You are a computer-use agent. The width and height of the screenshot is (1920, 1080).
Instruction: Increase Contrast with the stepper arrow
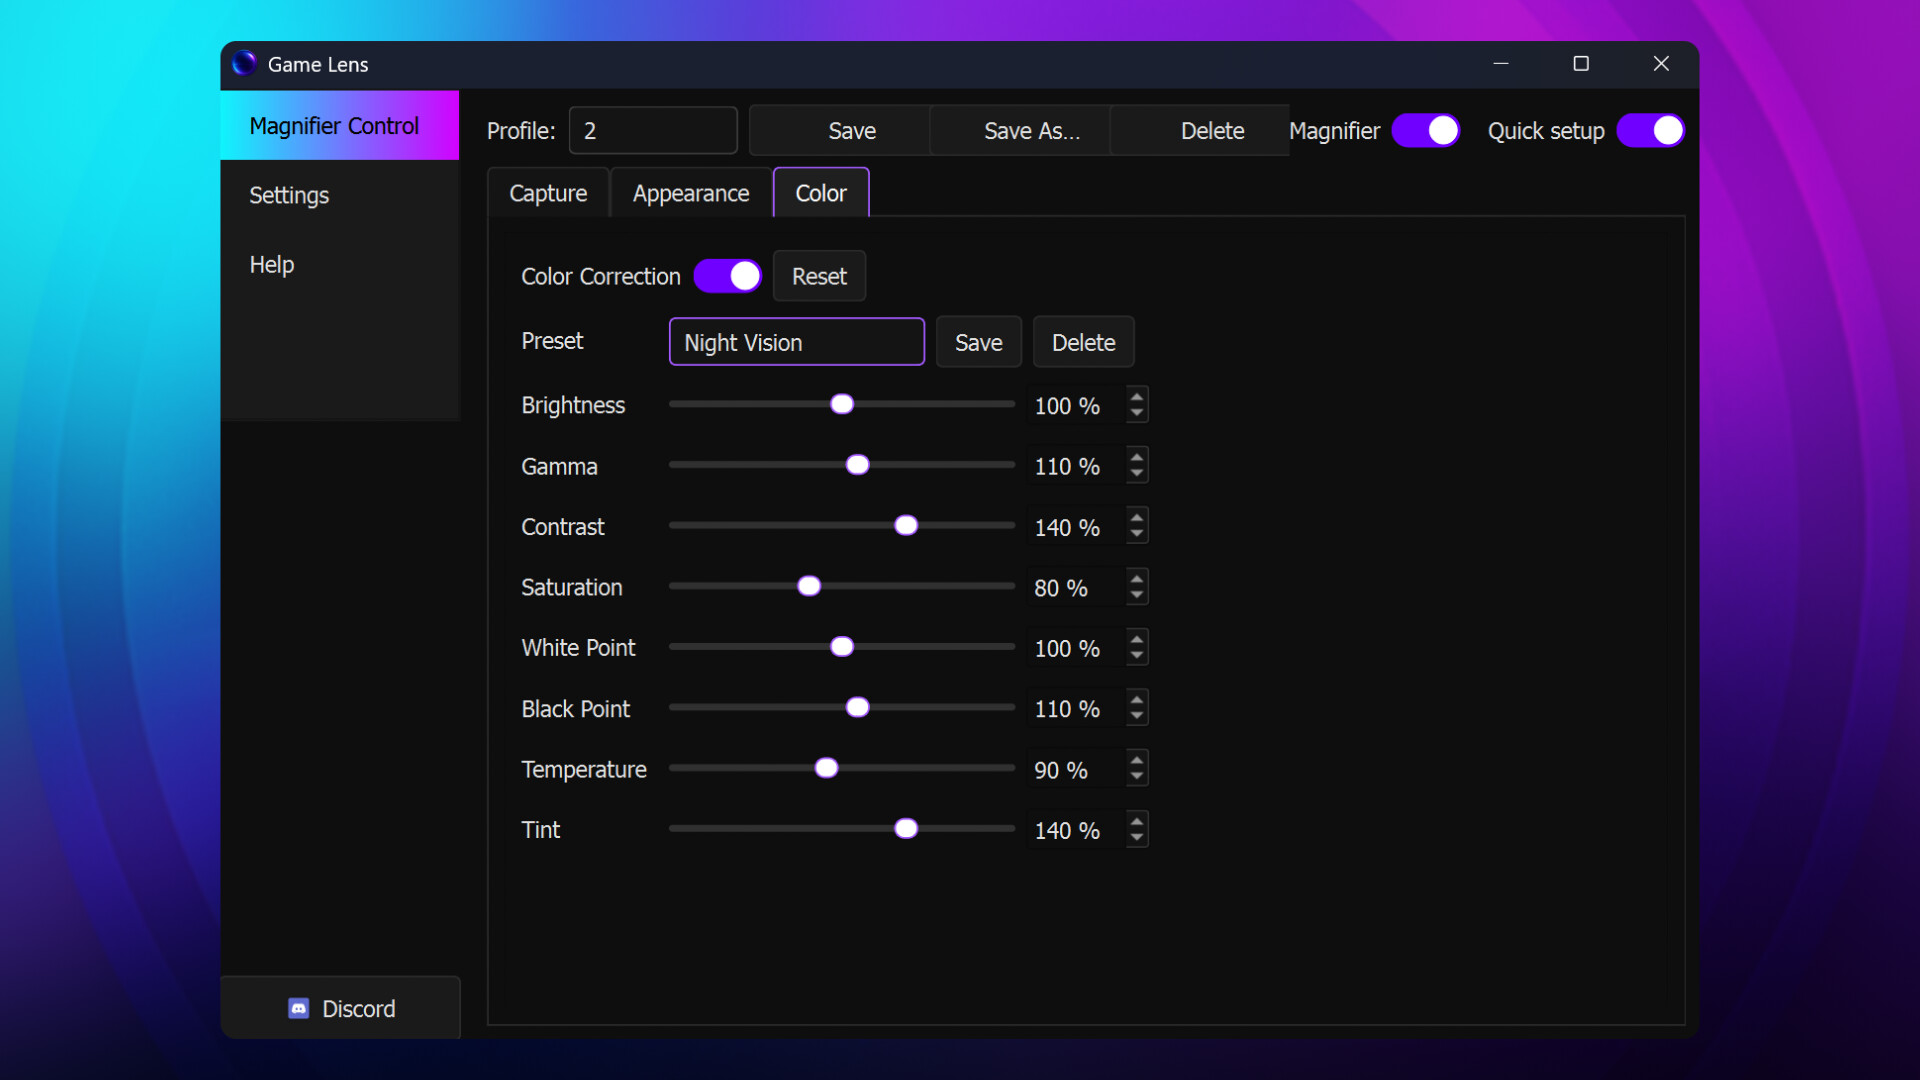click(1136, 519)
